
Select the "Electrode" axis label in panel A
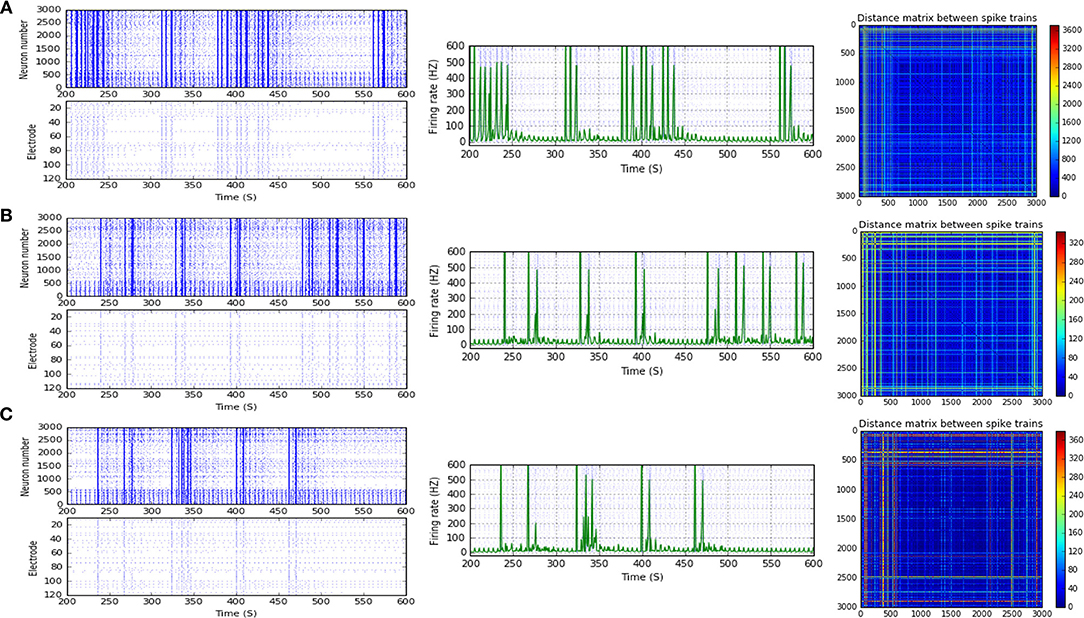coord(32,141)
